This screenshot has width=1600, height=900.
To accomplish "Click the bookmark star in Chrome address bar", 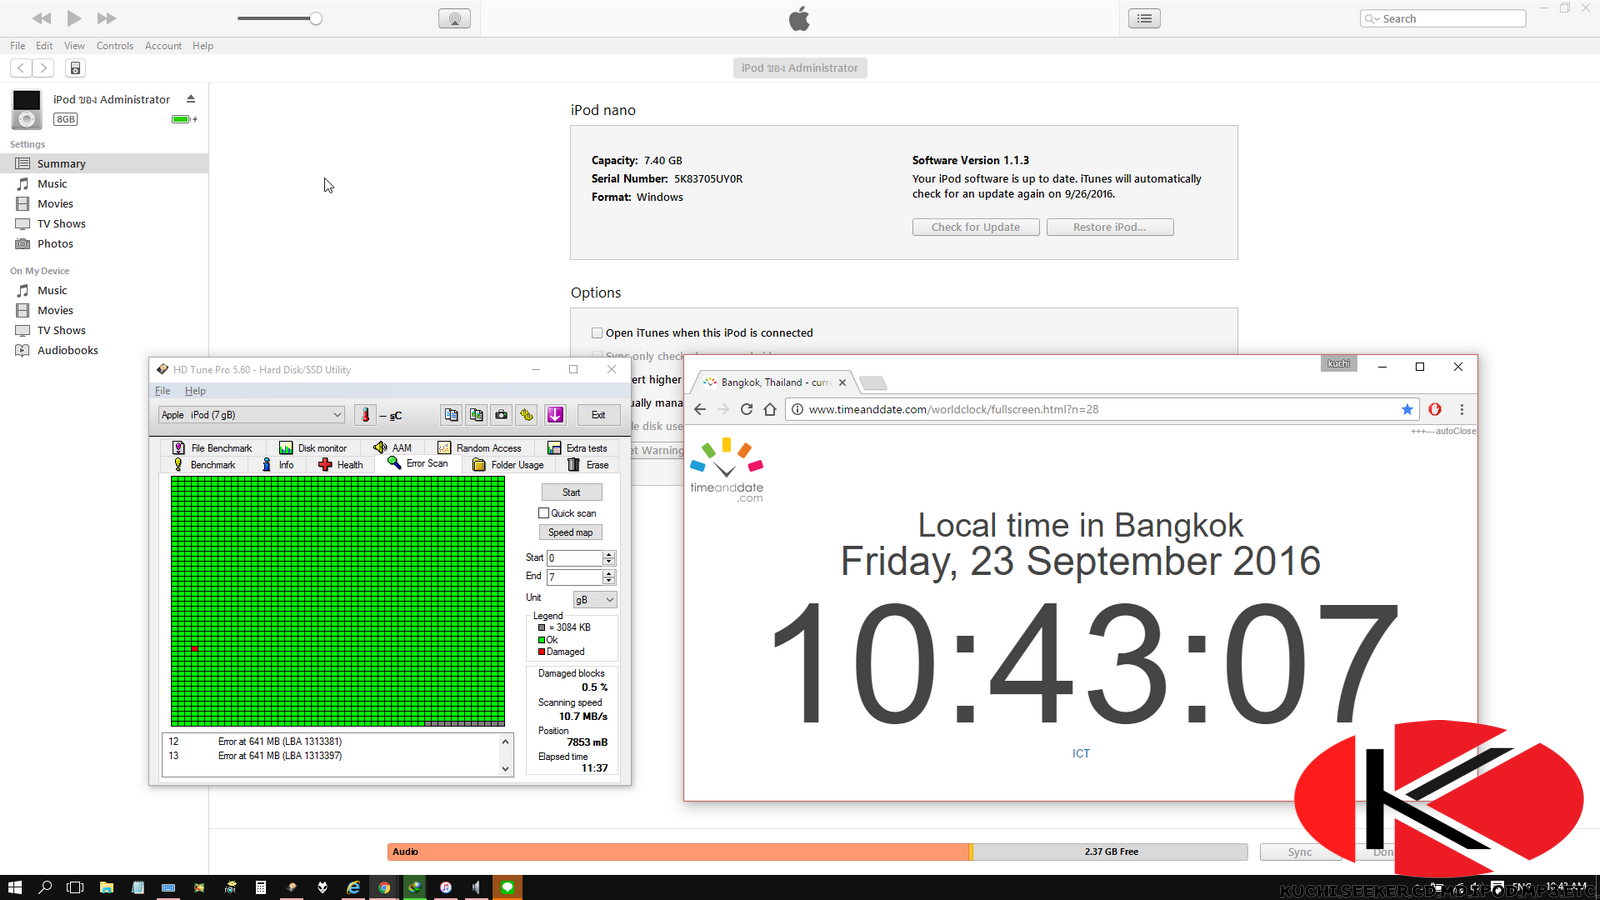I will pos(1407,409).
